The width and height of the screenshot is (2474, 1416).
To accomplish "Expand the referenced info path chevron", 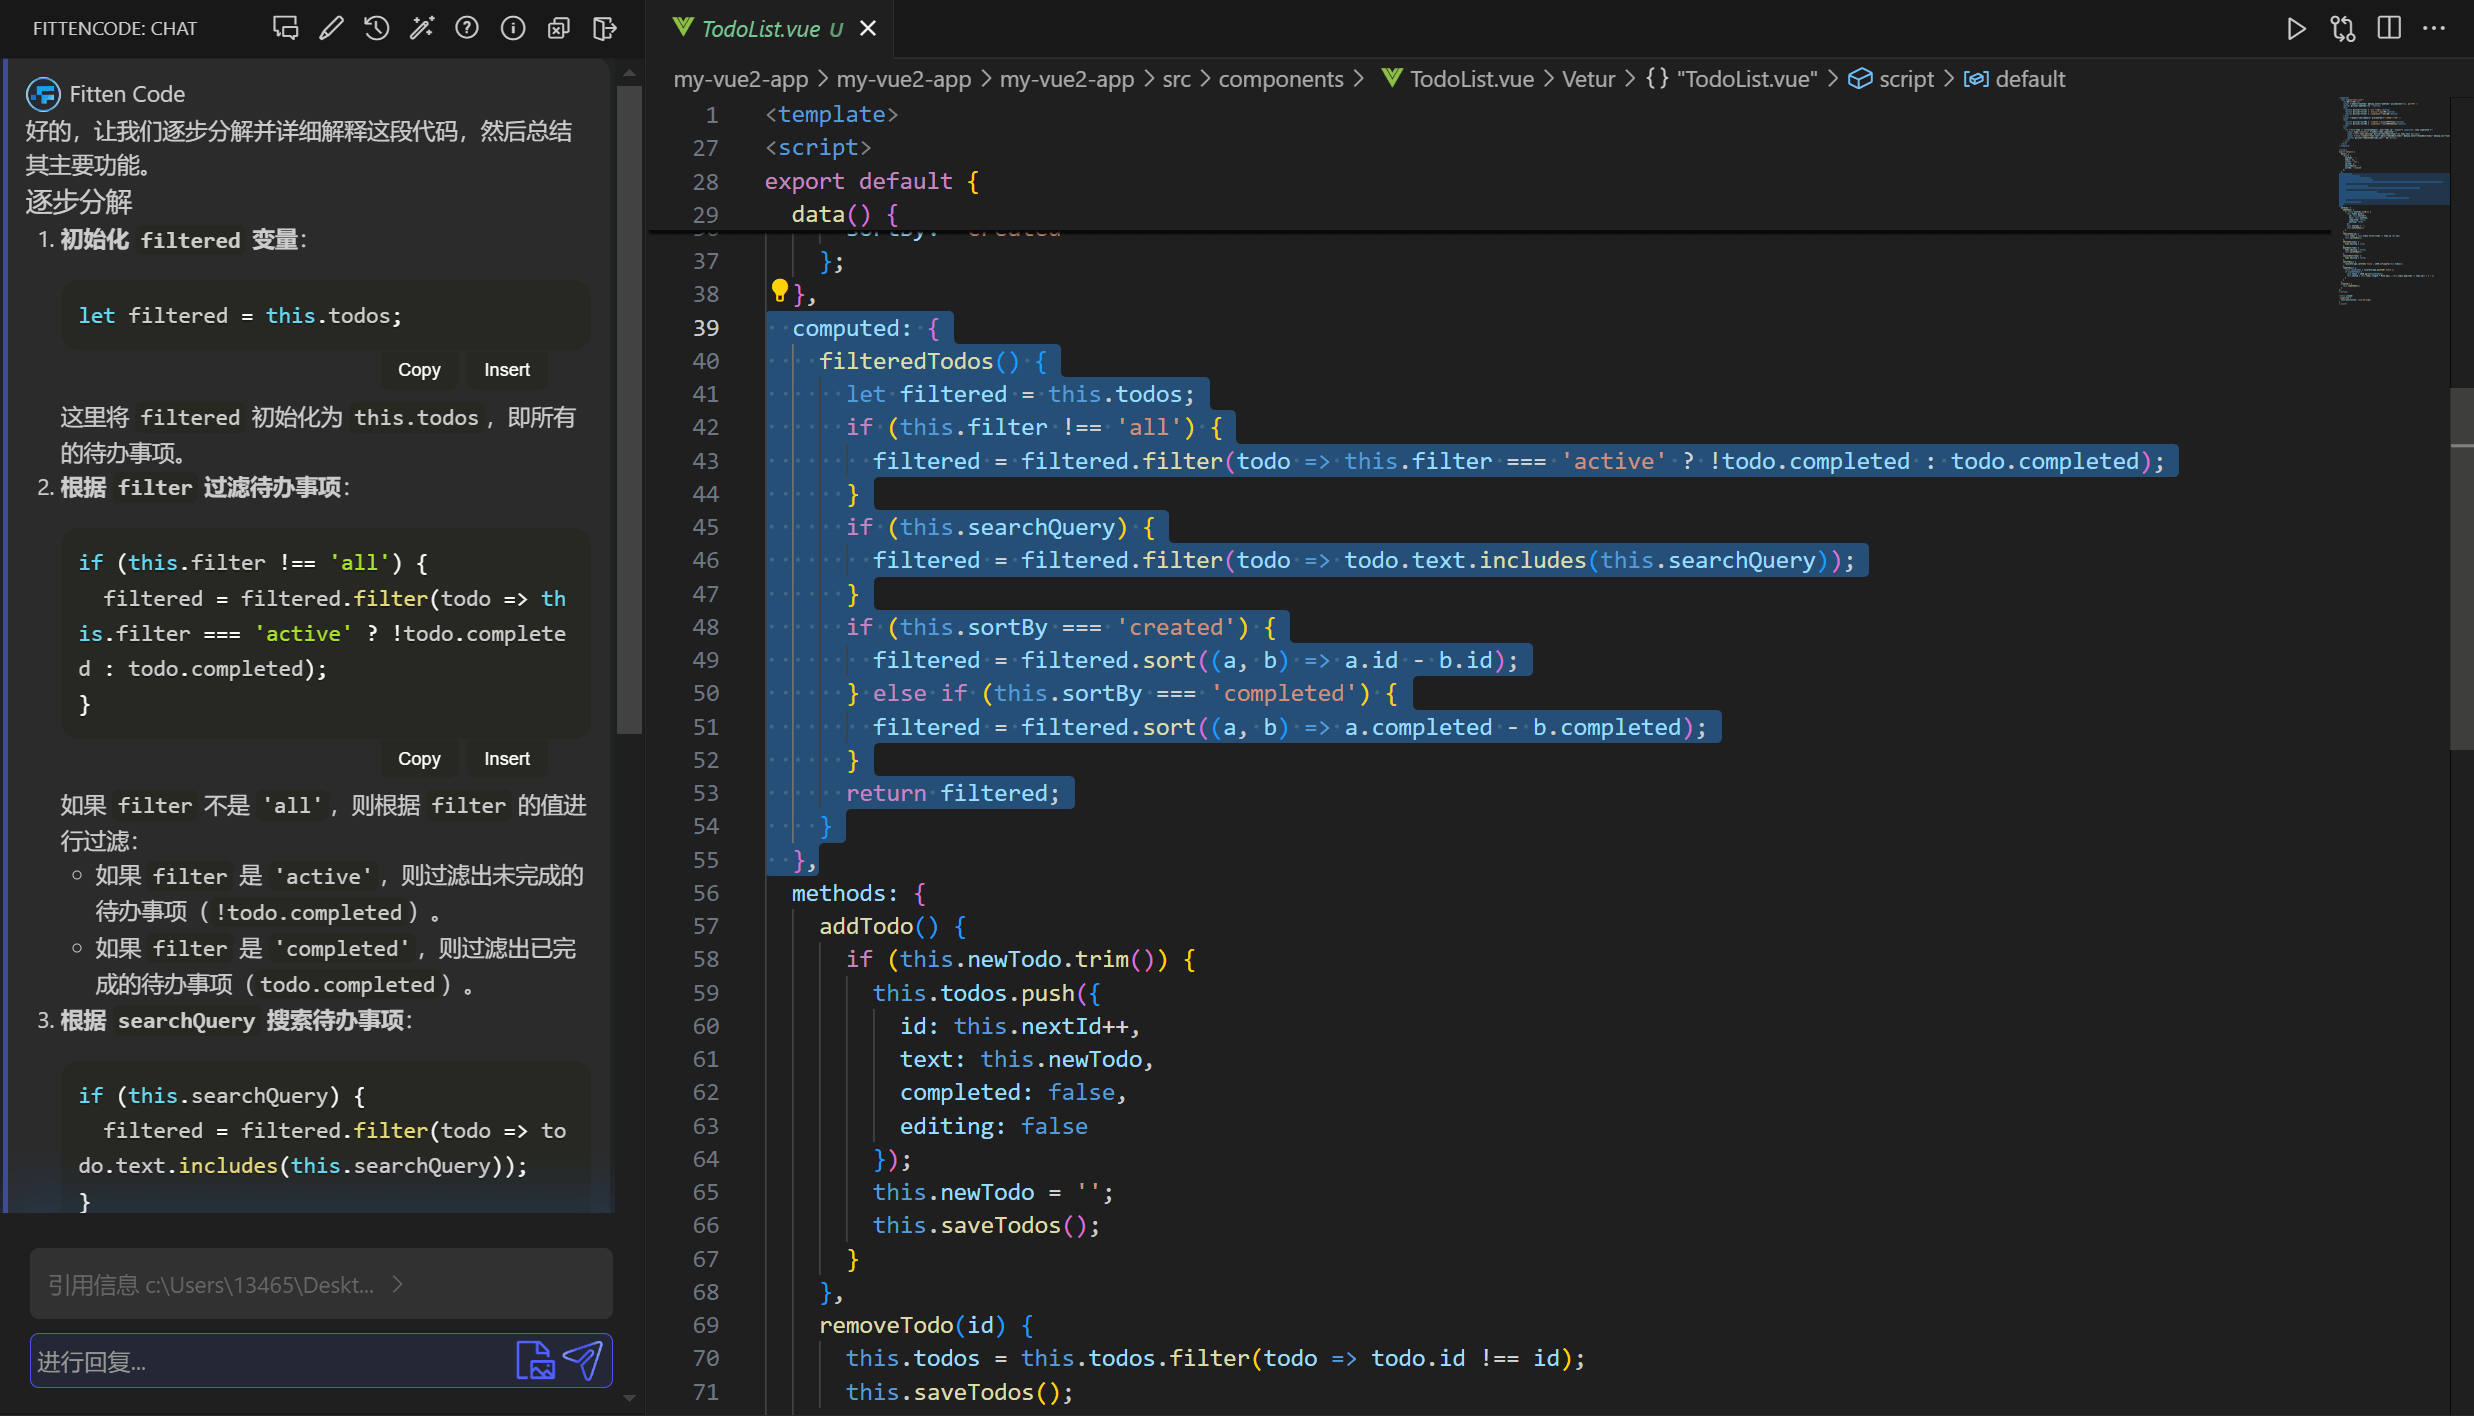I will click(397, 1284).
